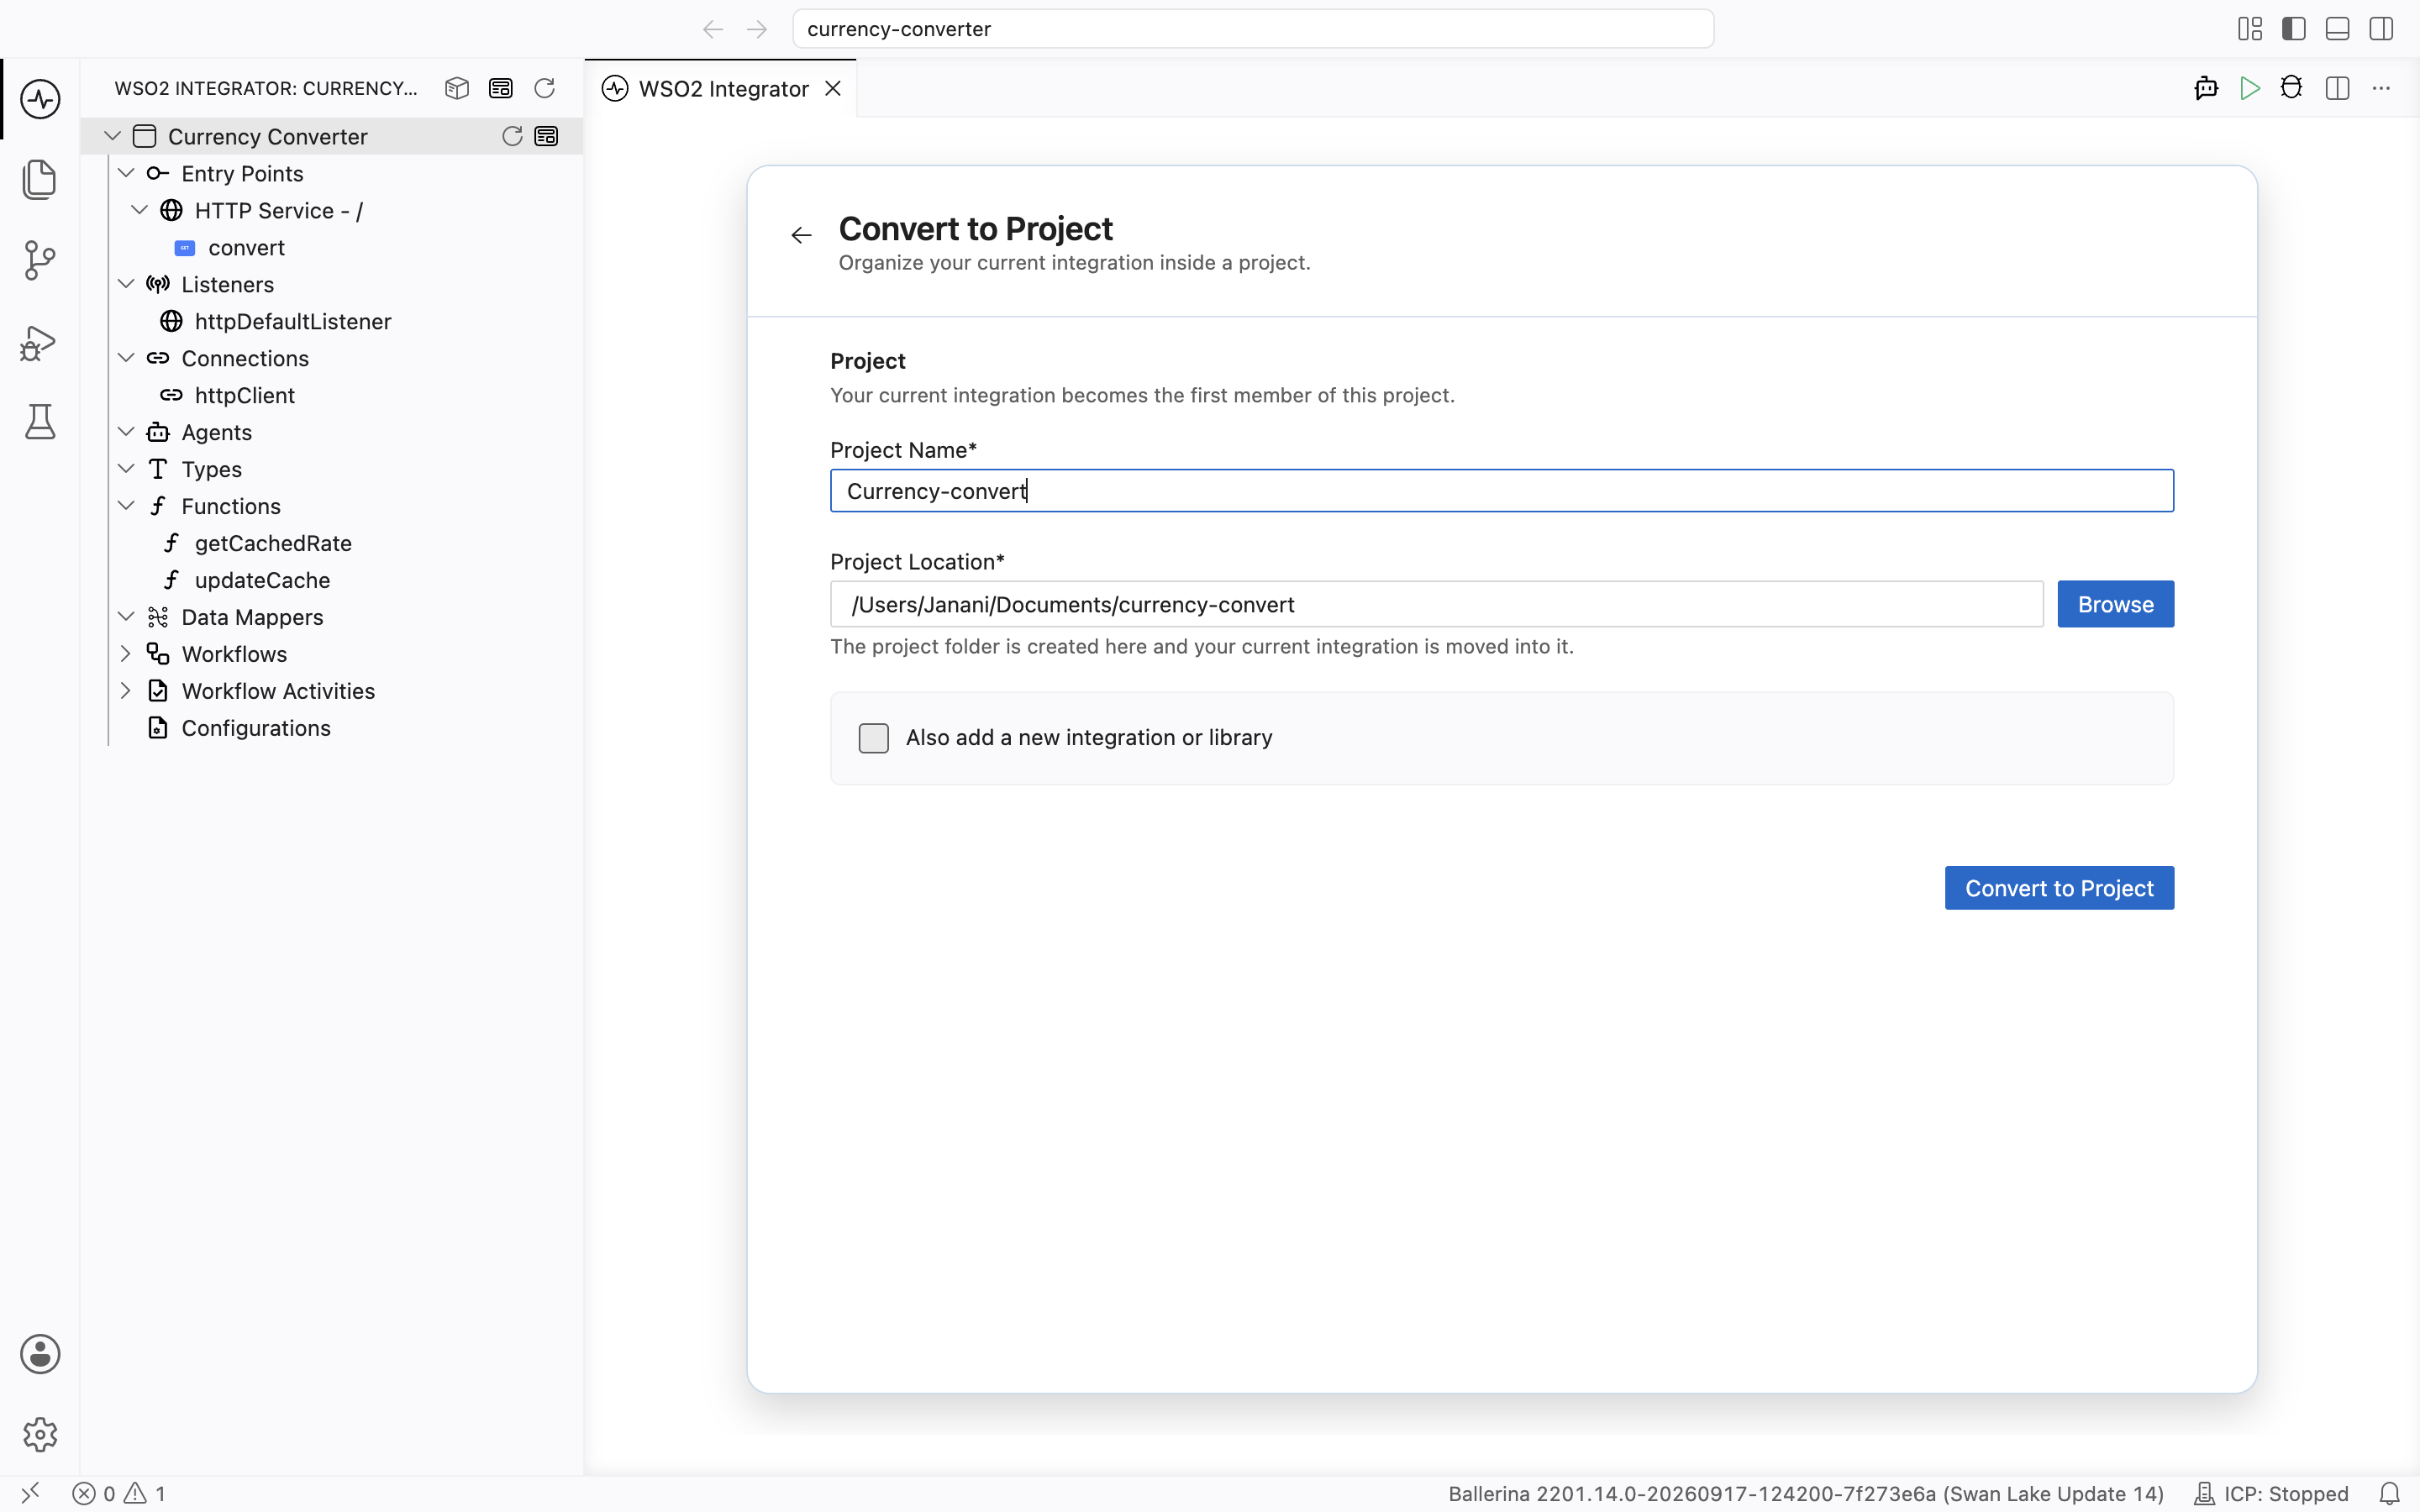Image resolution: width=2420 pixels, height=1512 pixels.
Task: Expand the Workflows section
Action: (126, 654)
